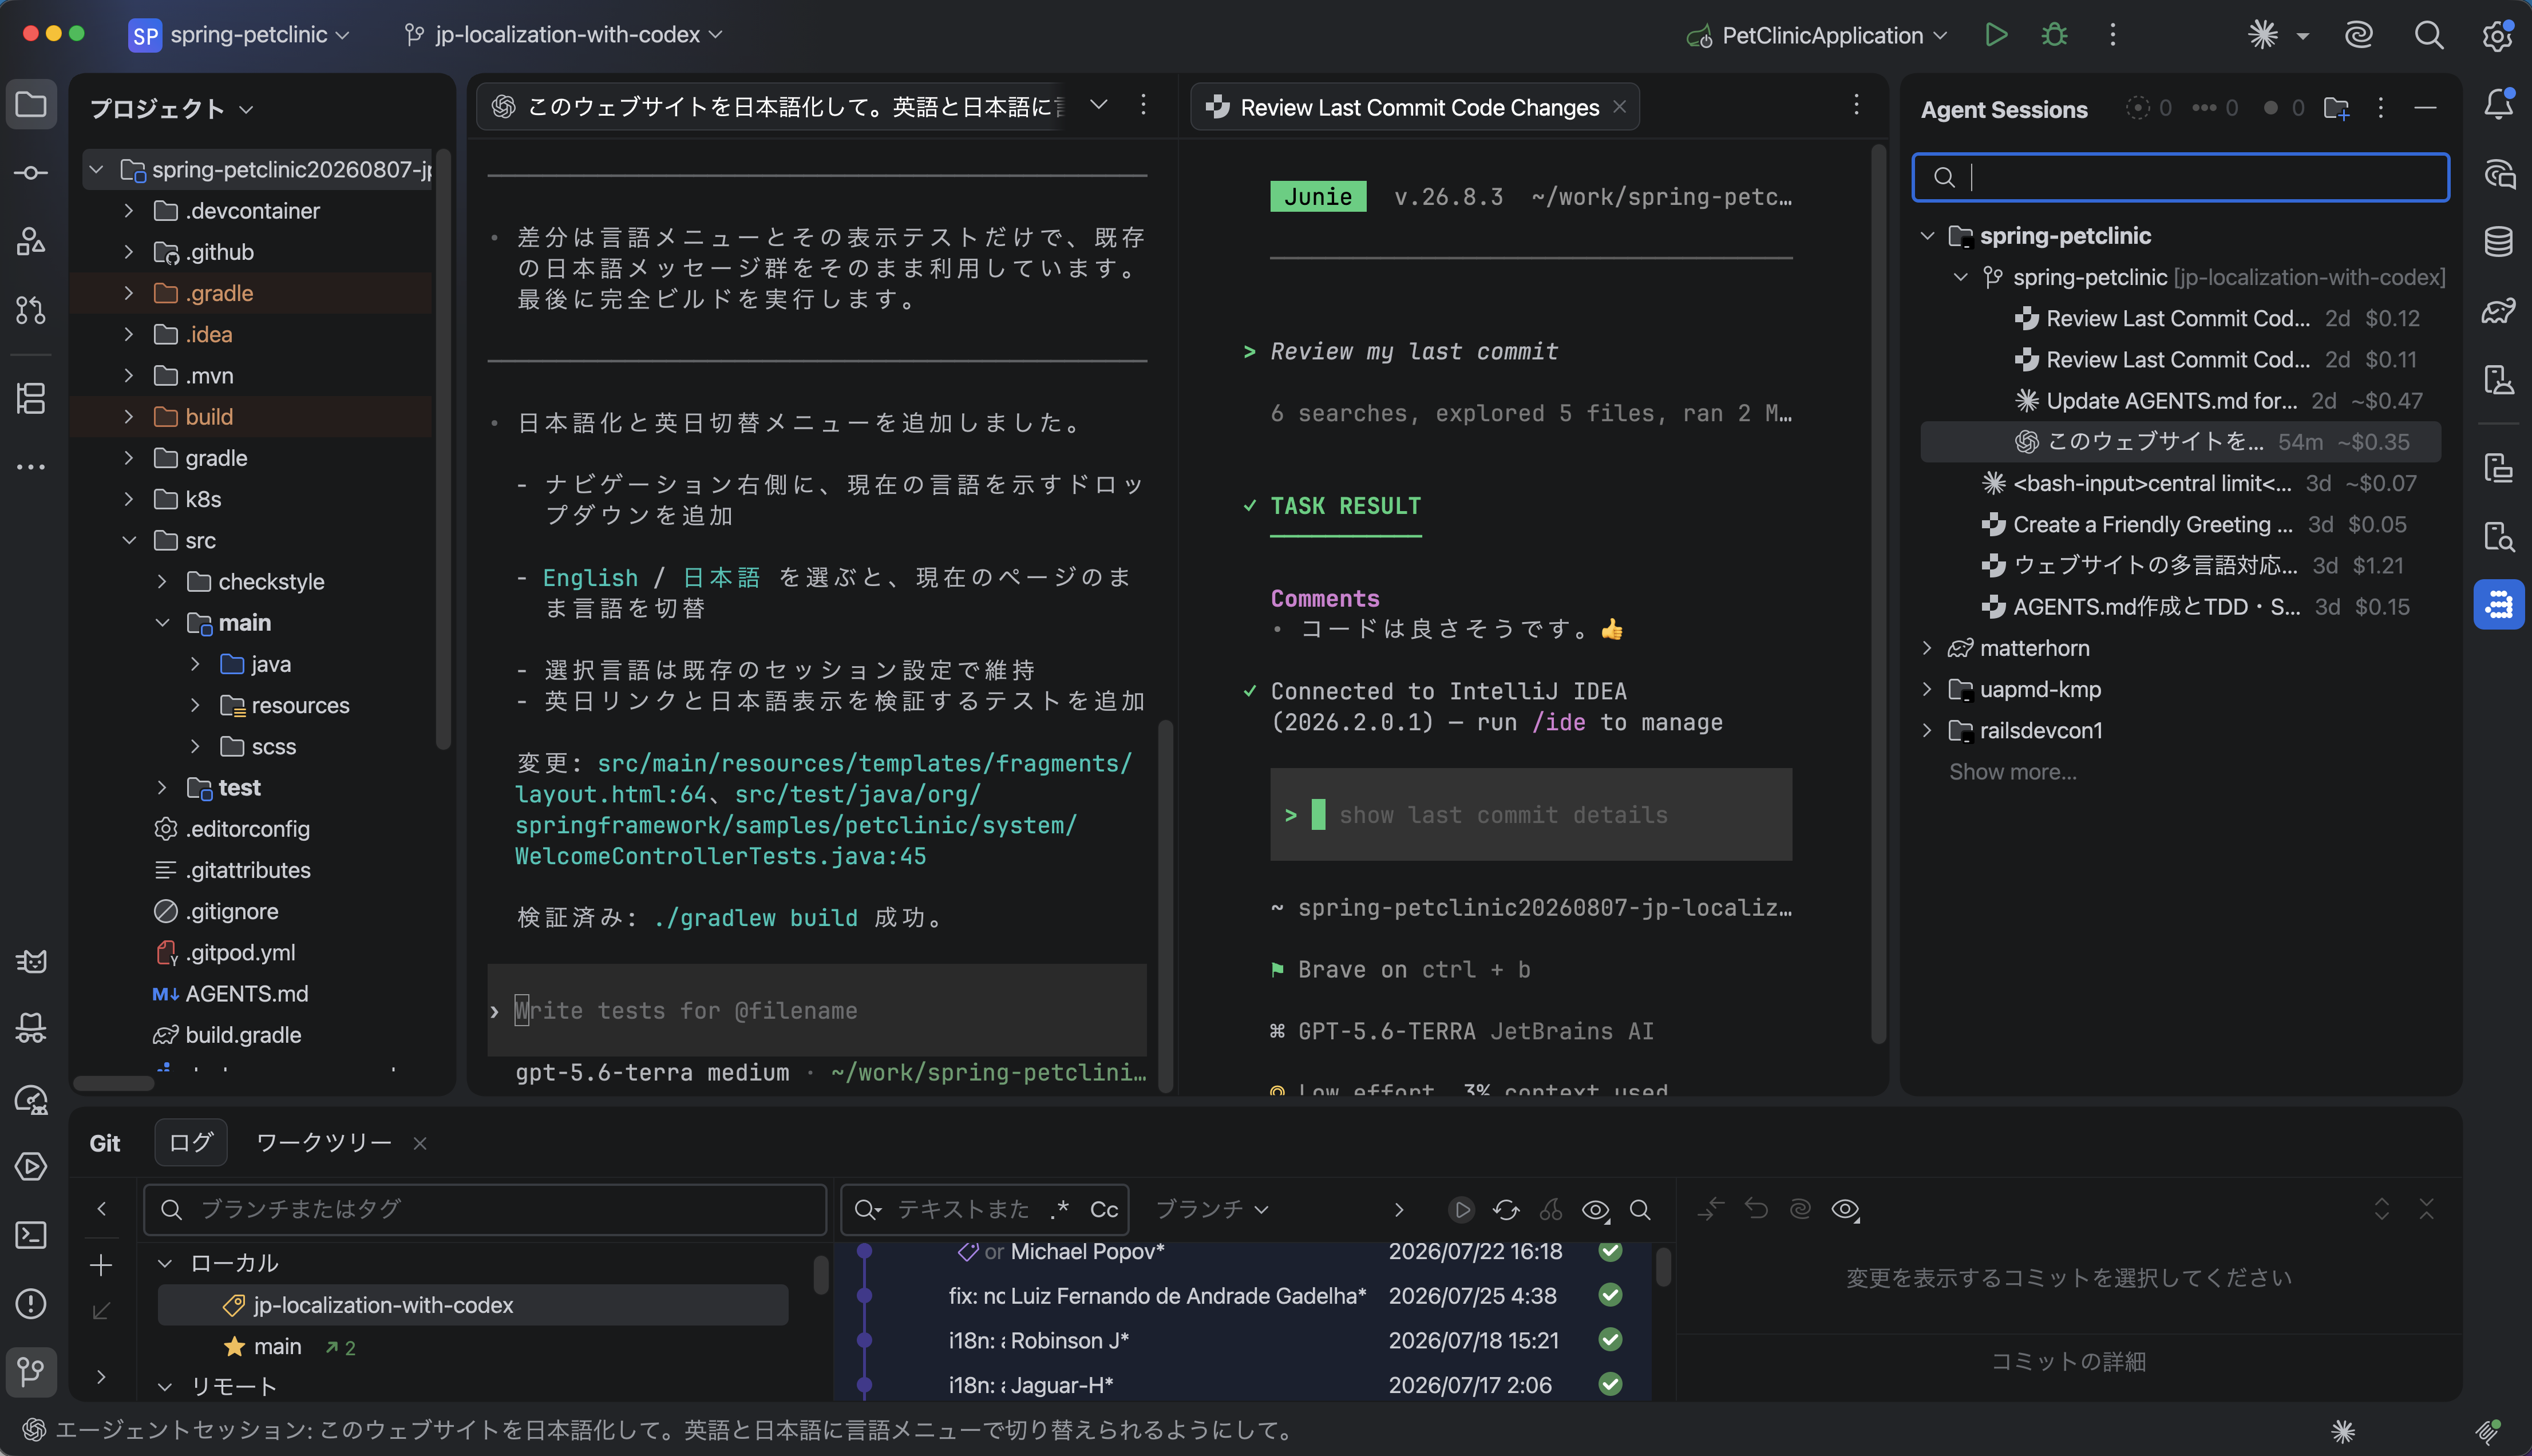Open AGENTS.md in project tree
2532x1456 pixels.
pos(247,994)
